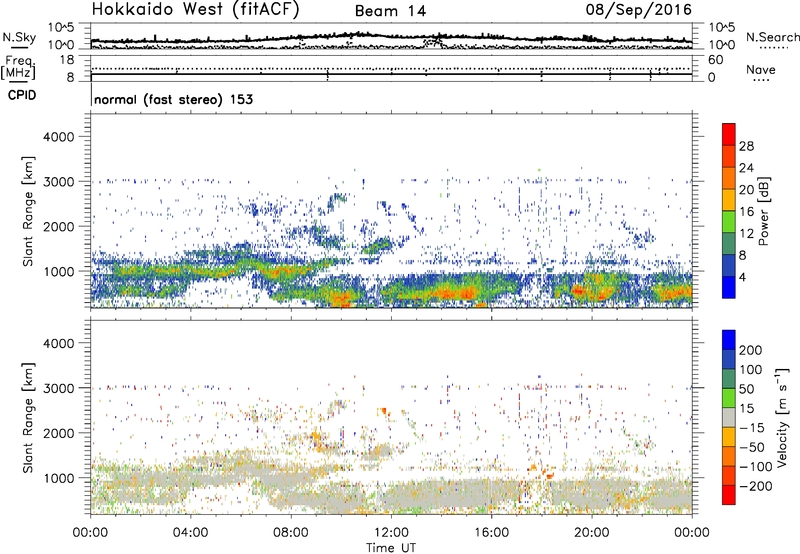Viewport: 800px width, 554px height.
Task: Click the "Velocity [m s-1]" colorbar title
Action: [x=782, y=417]
